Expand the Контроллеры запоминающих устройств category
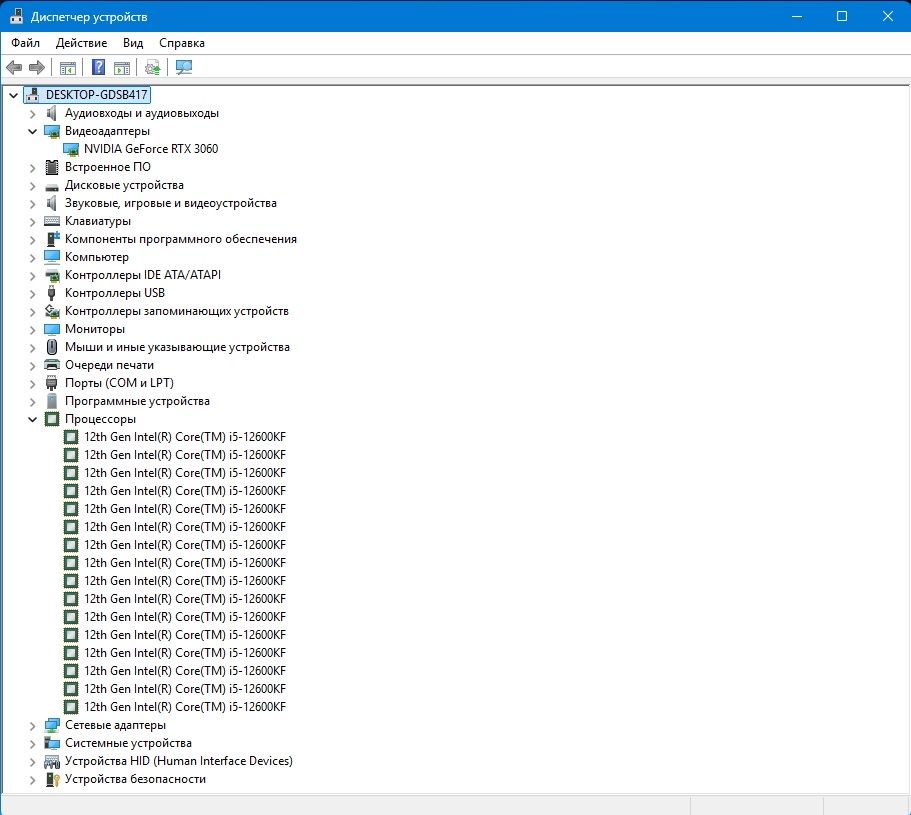Image resolution: width=911 pixels, height=815 pixels. [33, 311]
